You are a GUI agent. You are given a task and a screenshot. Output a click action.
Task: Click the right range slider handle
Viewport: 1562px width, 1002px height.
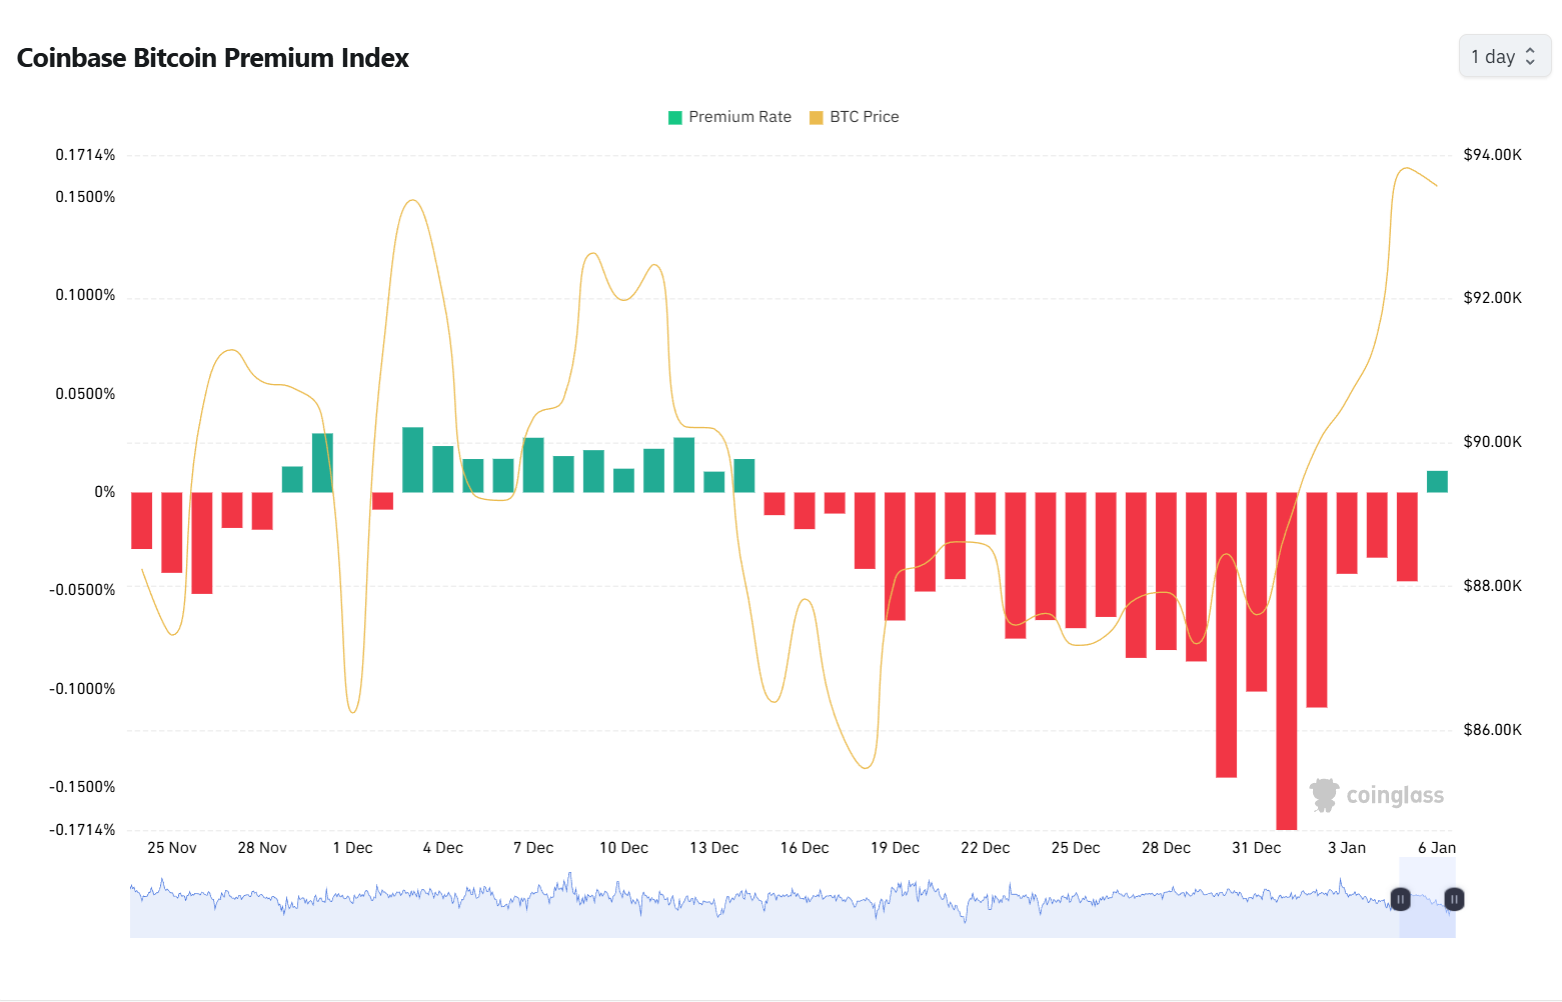point(1454,899)
